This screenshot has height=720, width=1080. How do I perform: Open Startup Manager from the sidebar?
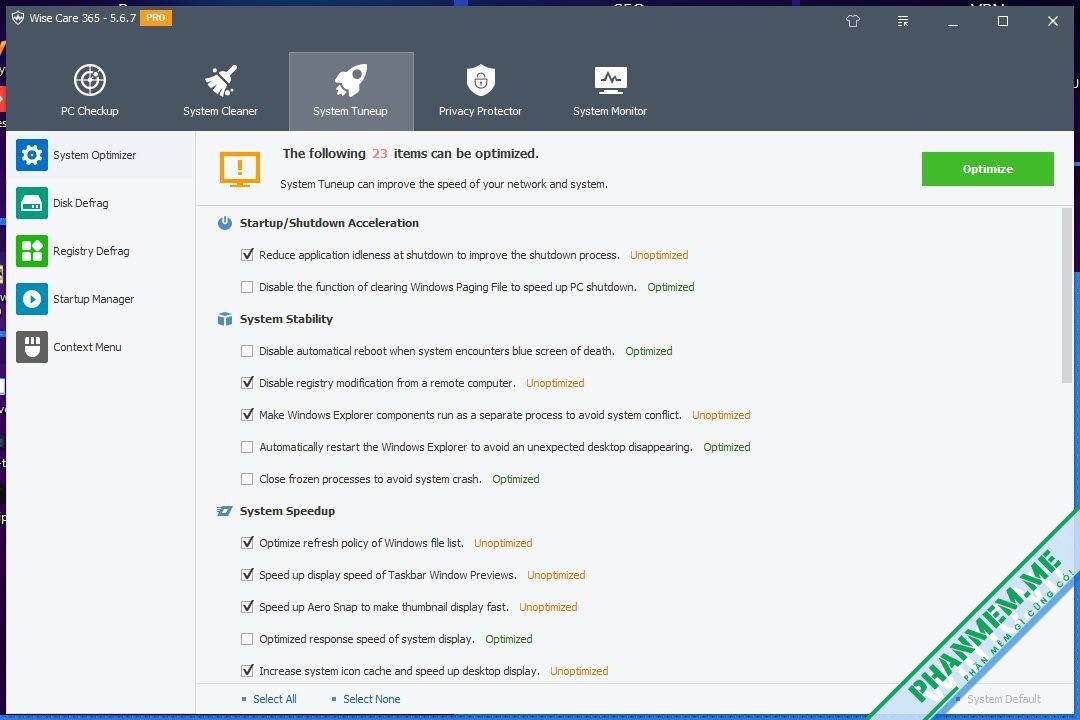pos(101,299)
